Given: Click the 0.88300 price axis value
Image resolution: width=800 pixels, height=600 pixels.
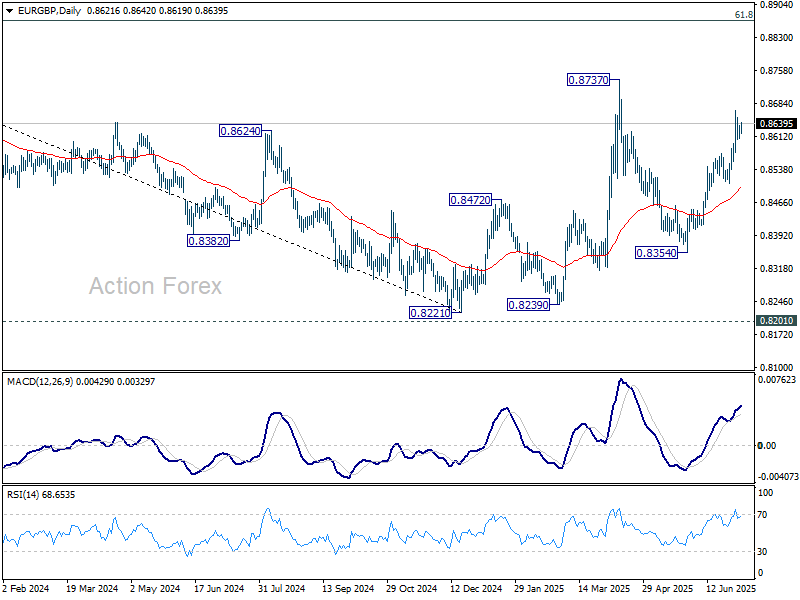Looking at the screenshot, I should coord(776,38).
